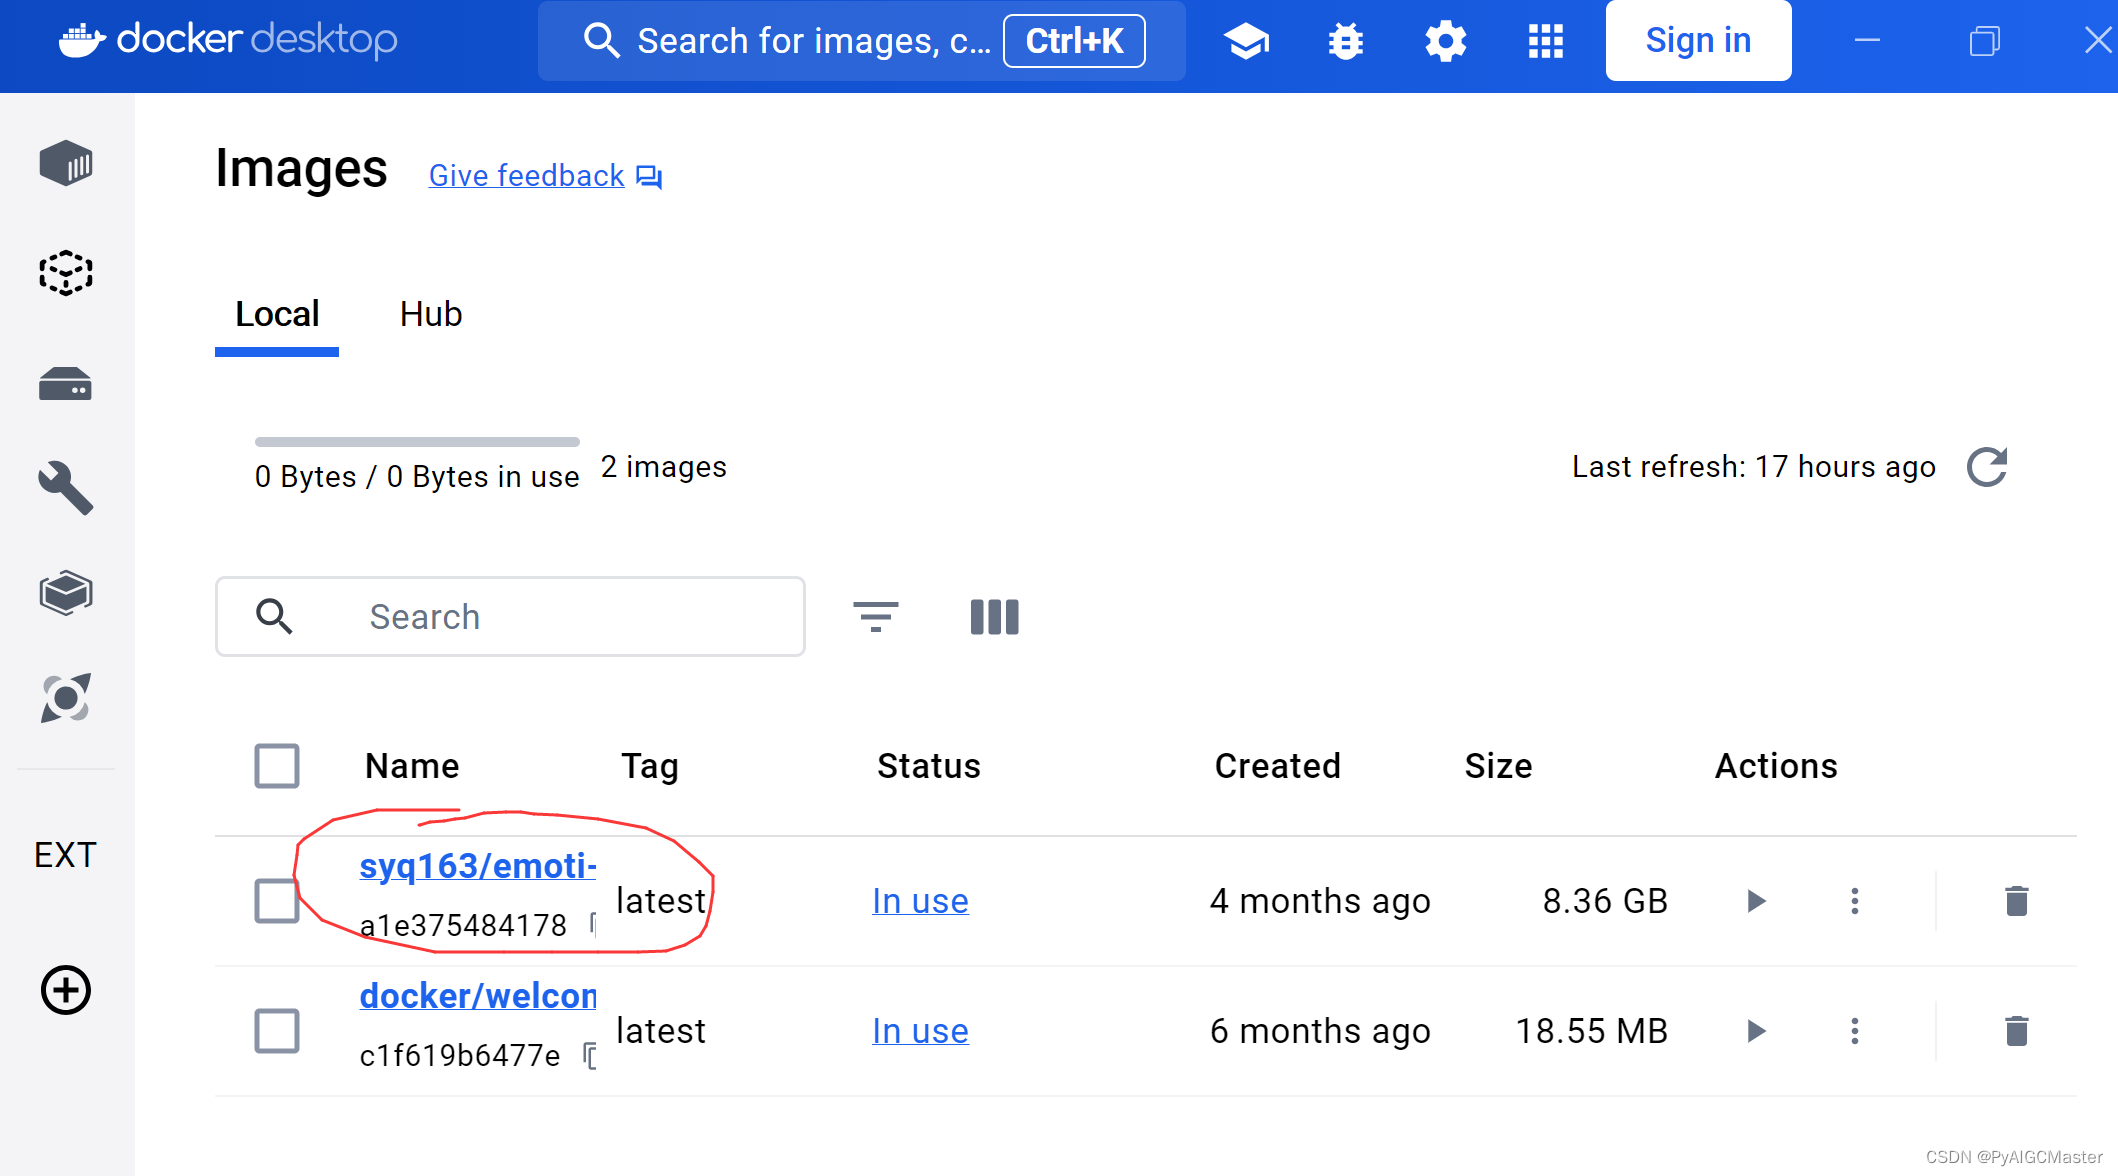The width and height of the screenshot is (2118, 1176).
Task: Open the global search bar
Action: pos(862,41)
